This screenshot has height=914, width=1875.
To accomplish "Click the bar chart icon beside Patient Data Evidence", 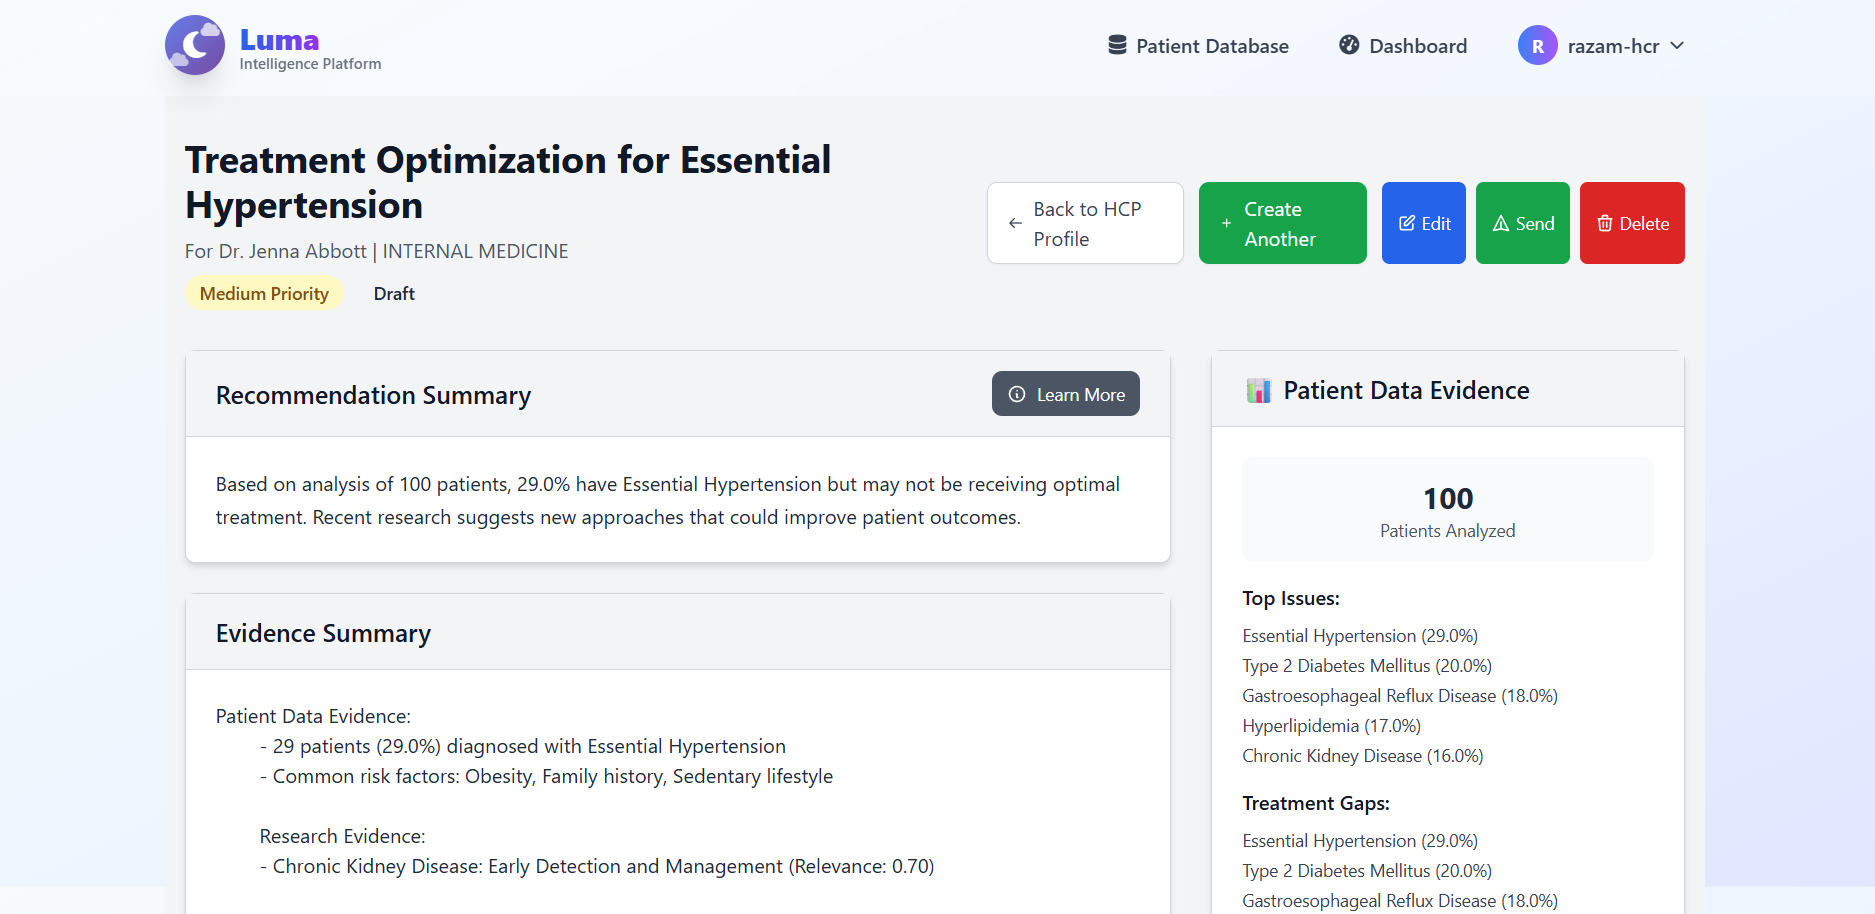I will pos(1258,391).
